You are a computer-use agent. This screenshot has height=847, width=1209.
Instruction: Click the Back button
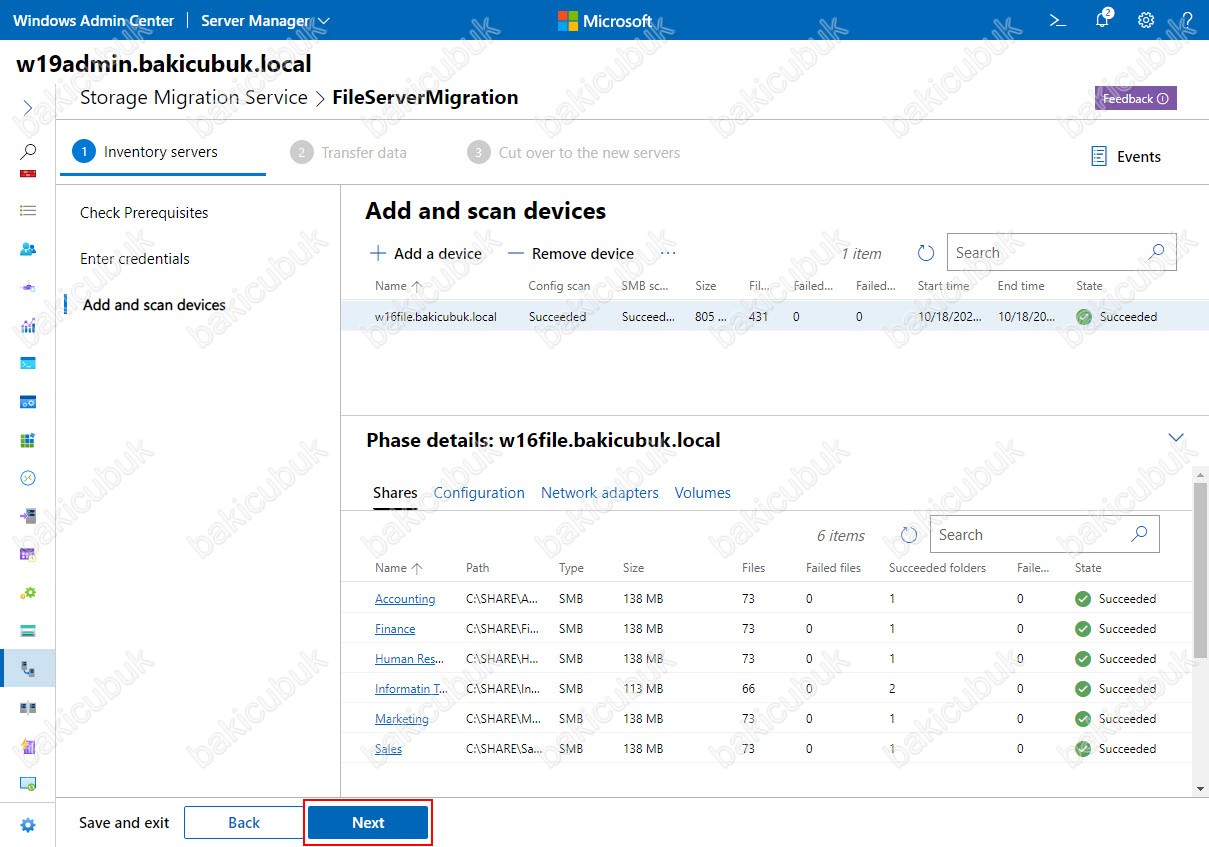coord(244,823)
